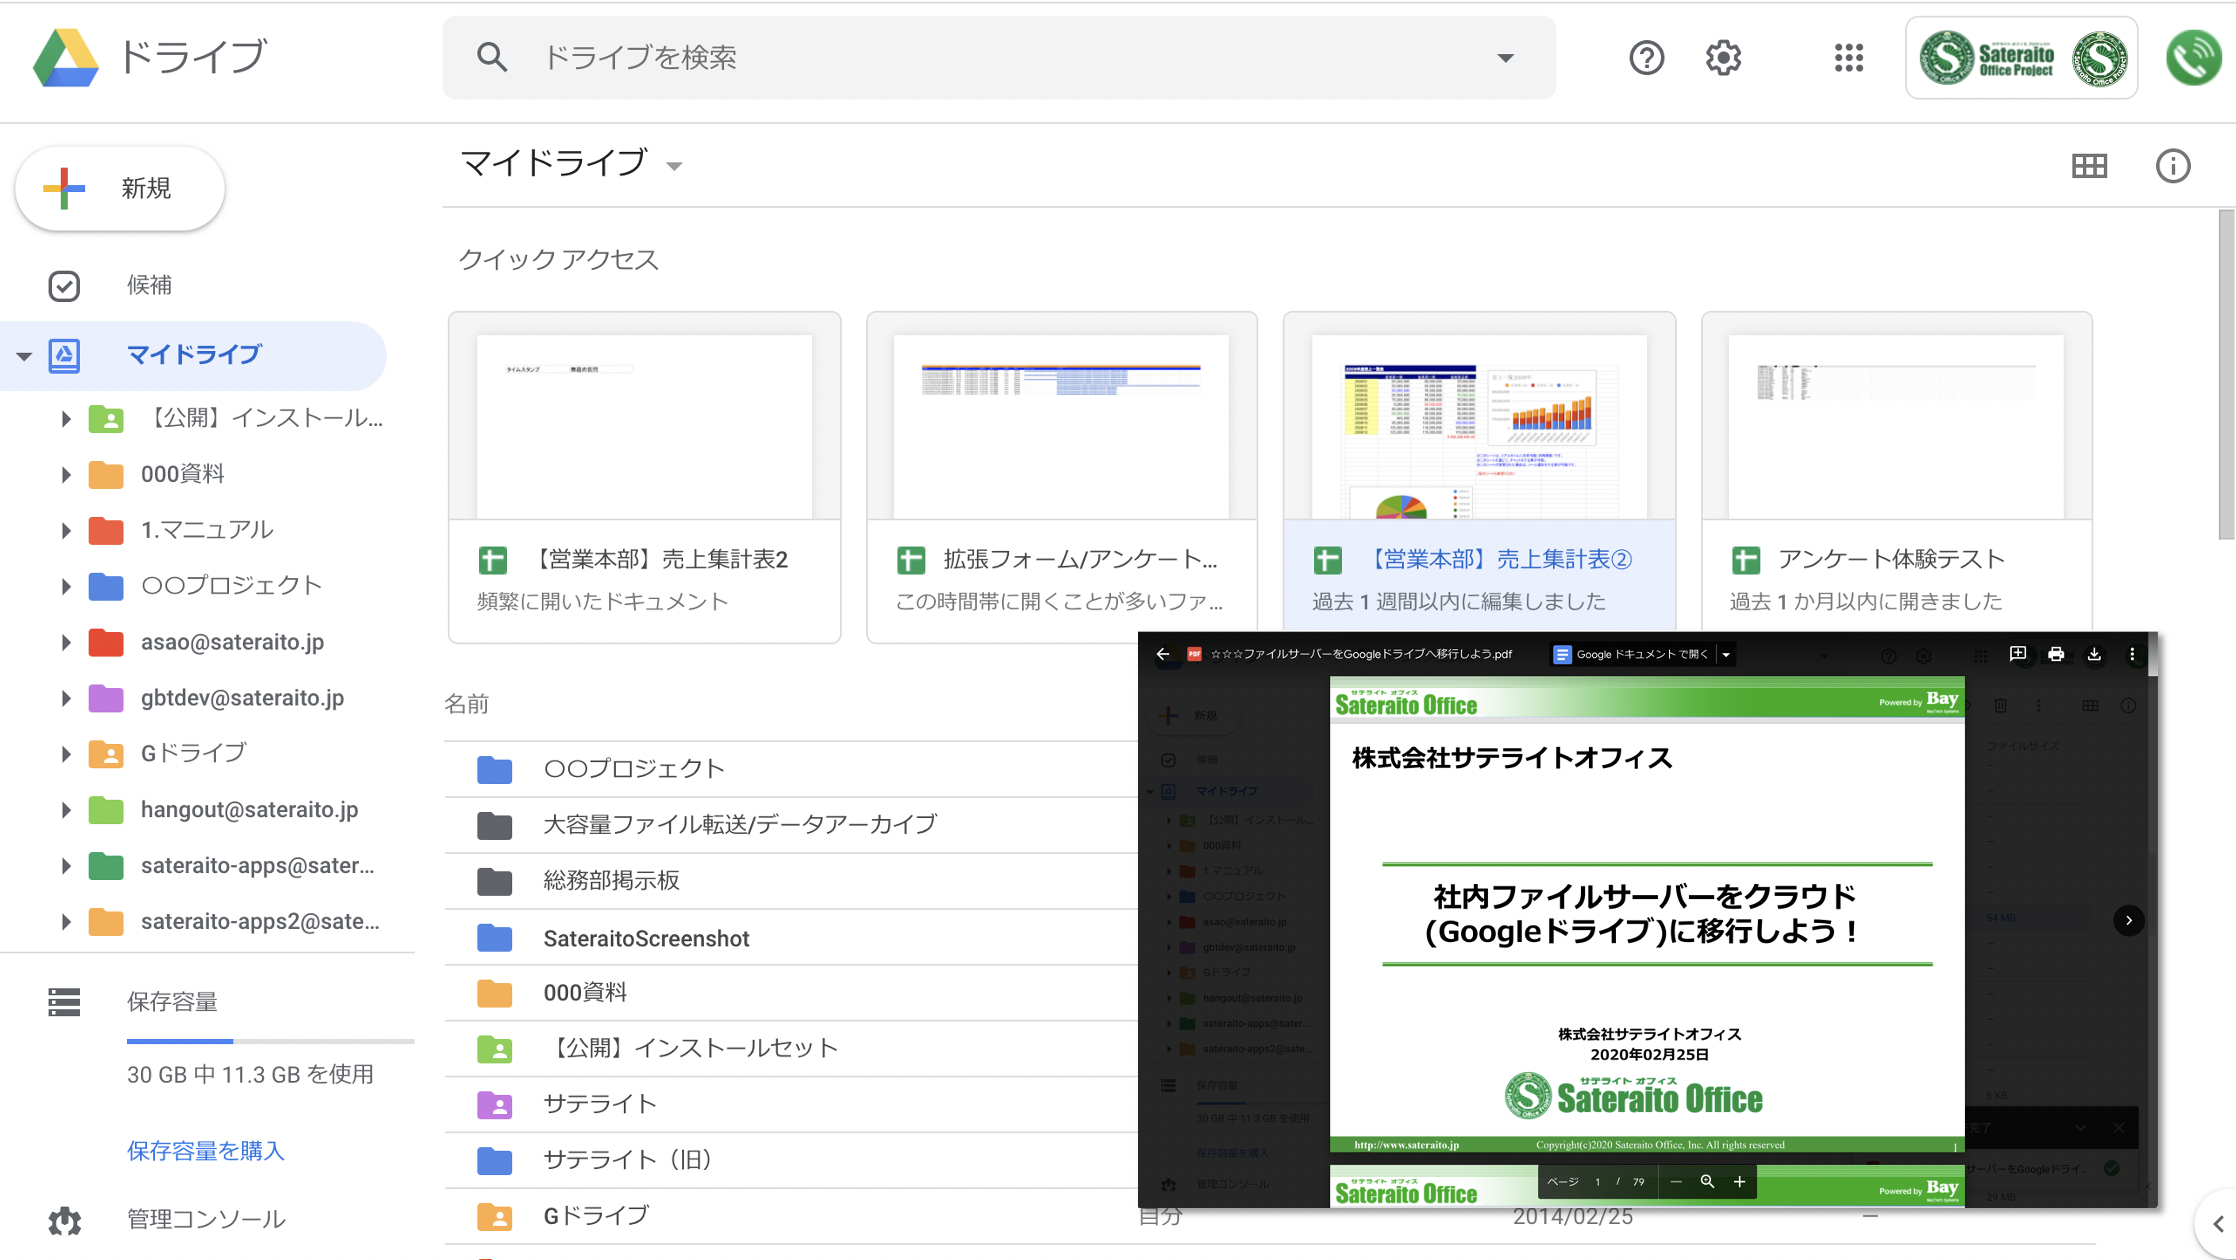
Task: Click 'Google ドキュメントで開く' button
Action: 1632,654
